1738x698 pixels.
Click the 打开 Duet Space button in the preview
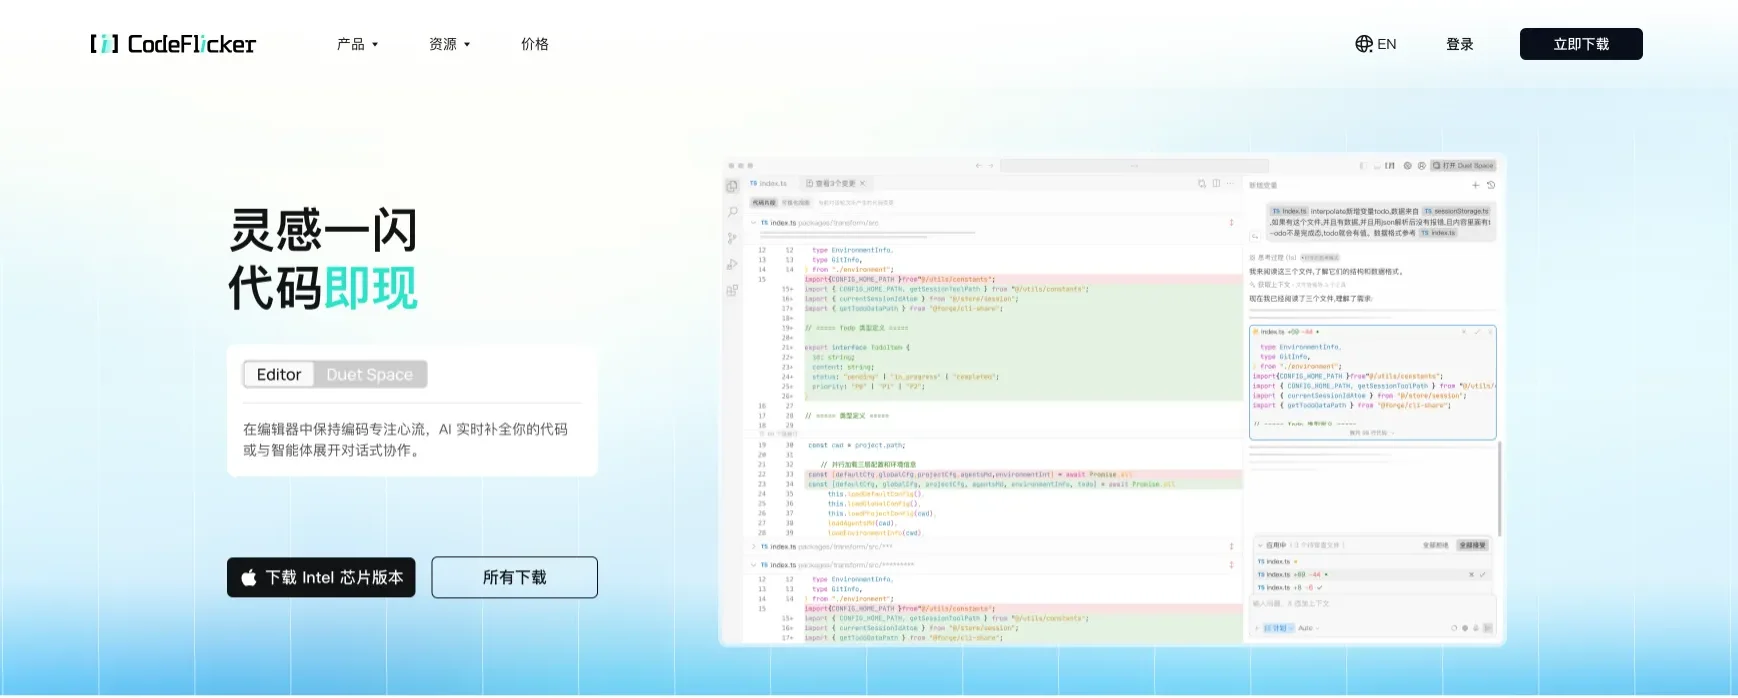[x=1463, y=166]
